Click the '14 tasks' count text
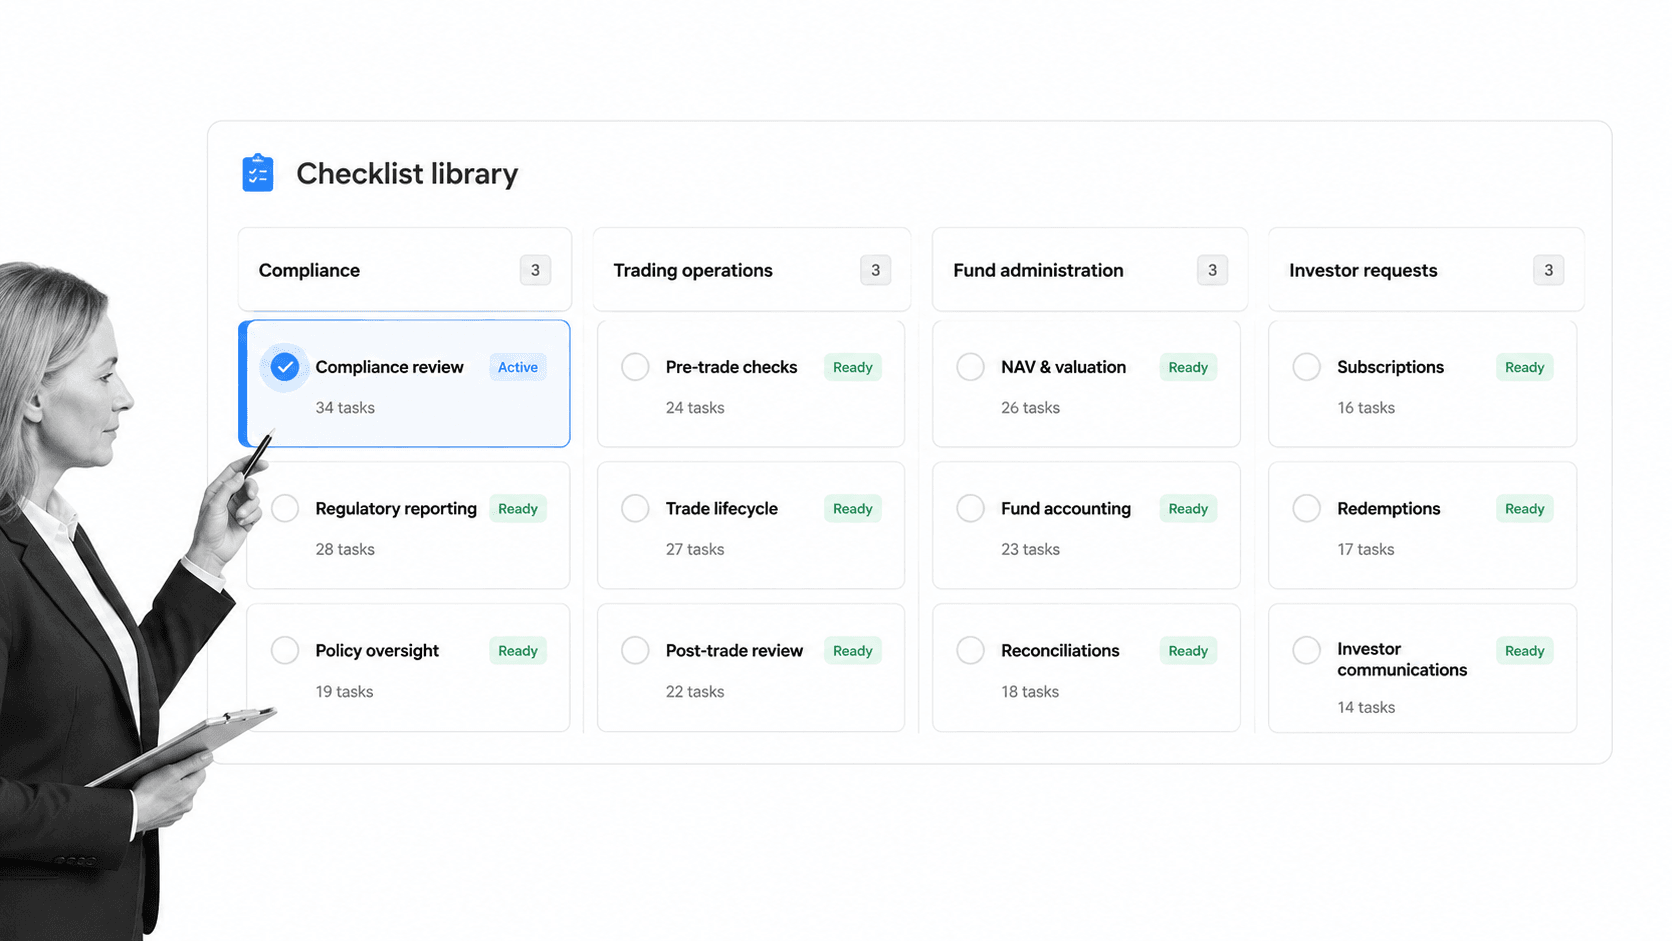The width and height of the screenshot is (1672, 941). [x=1366, y=707]
